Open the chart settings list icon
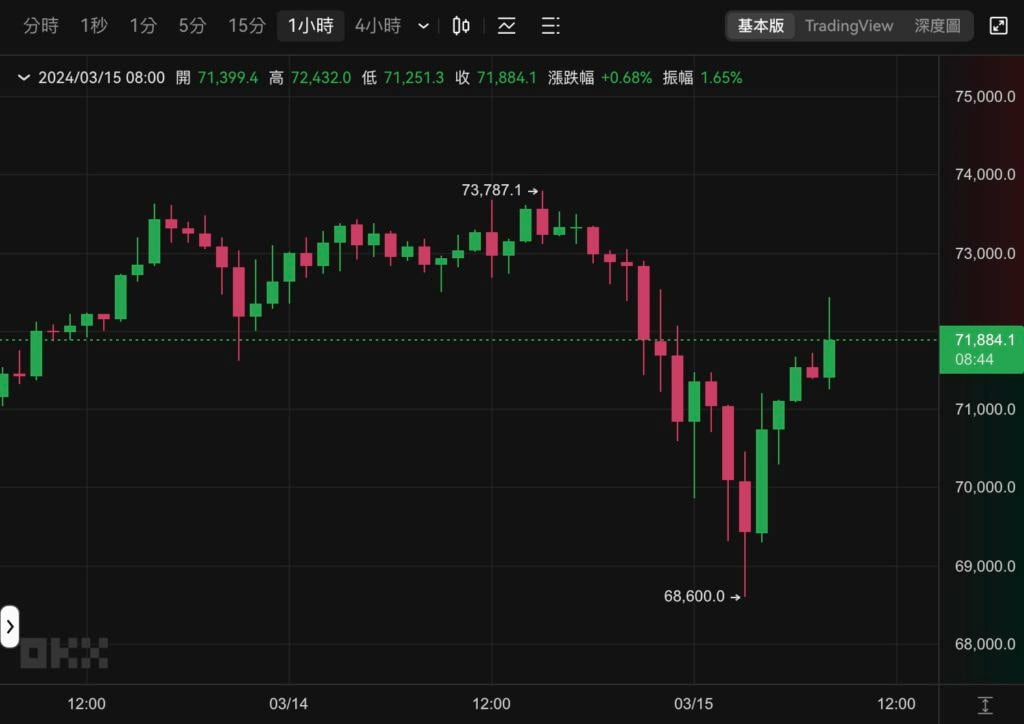Image resolution: width=1024 pixels, height=724 pixels. click(550, 26)
